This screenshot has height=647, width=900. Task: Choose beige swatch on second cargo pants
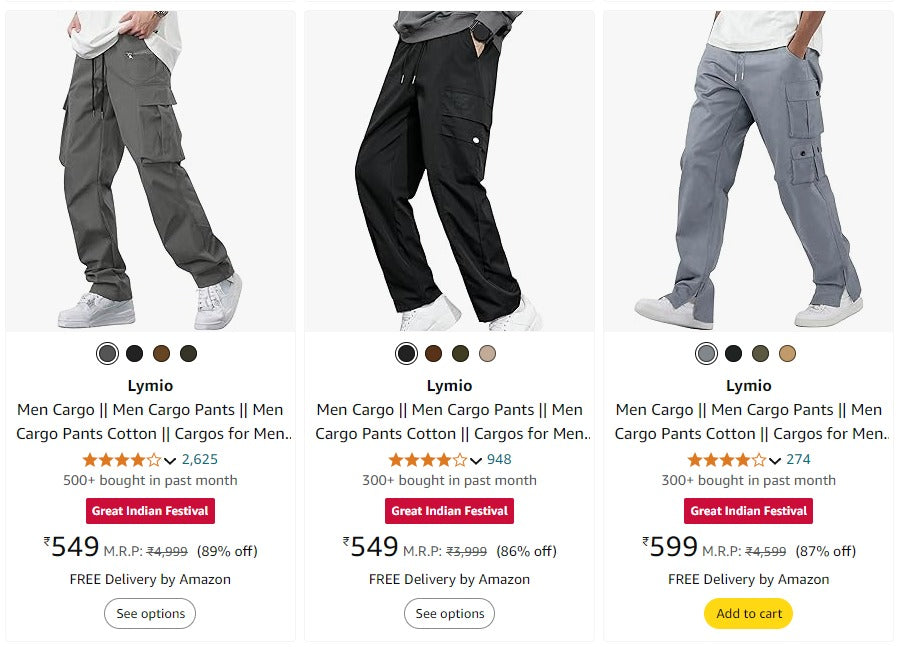pos(487,353)
